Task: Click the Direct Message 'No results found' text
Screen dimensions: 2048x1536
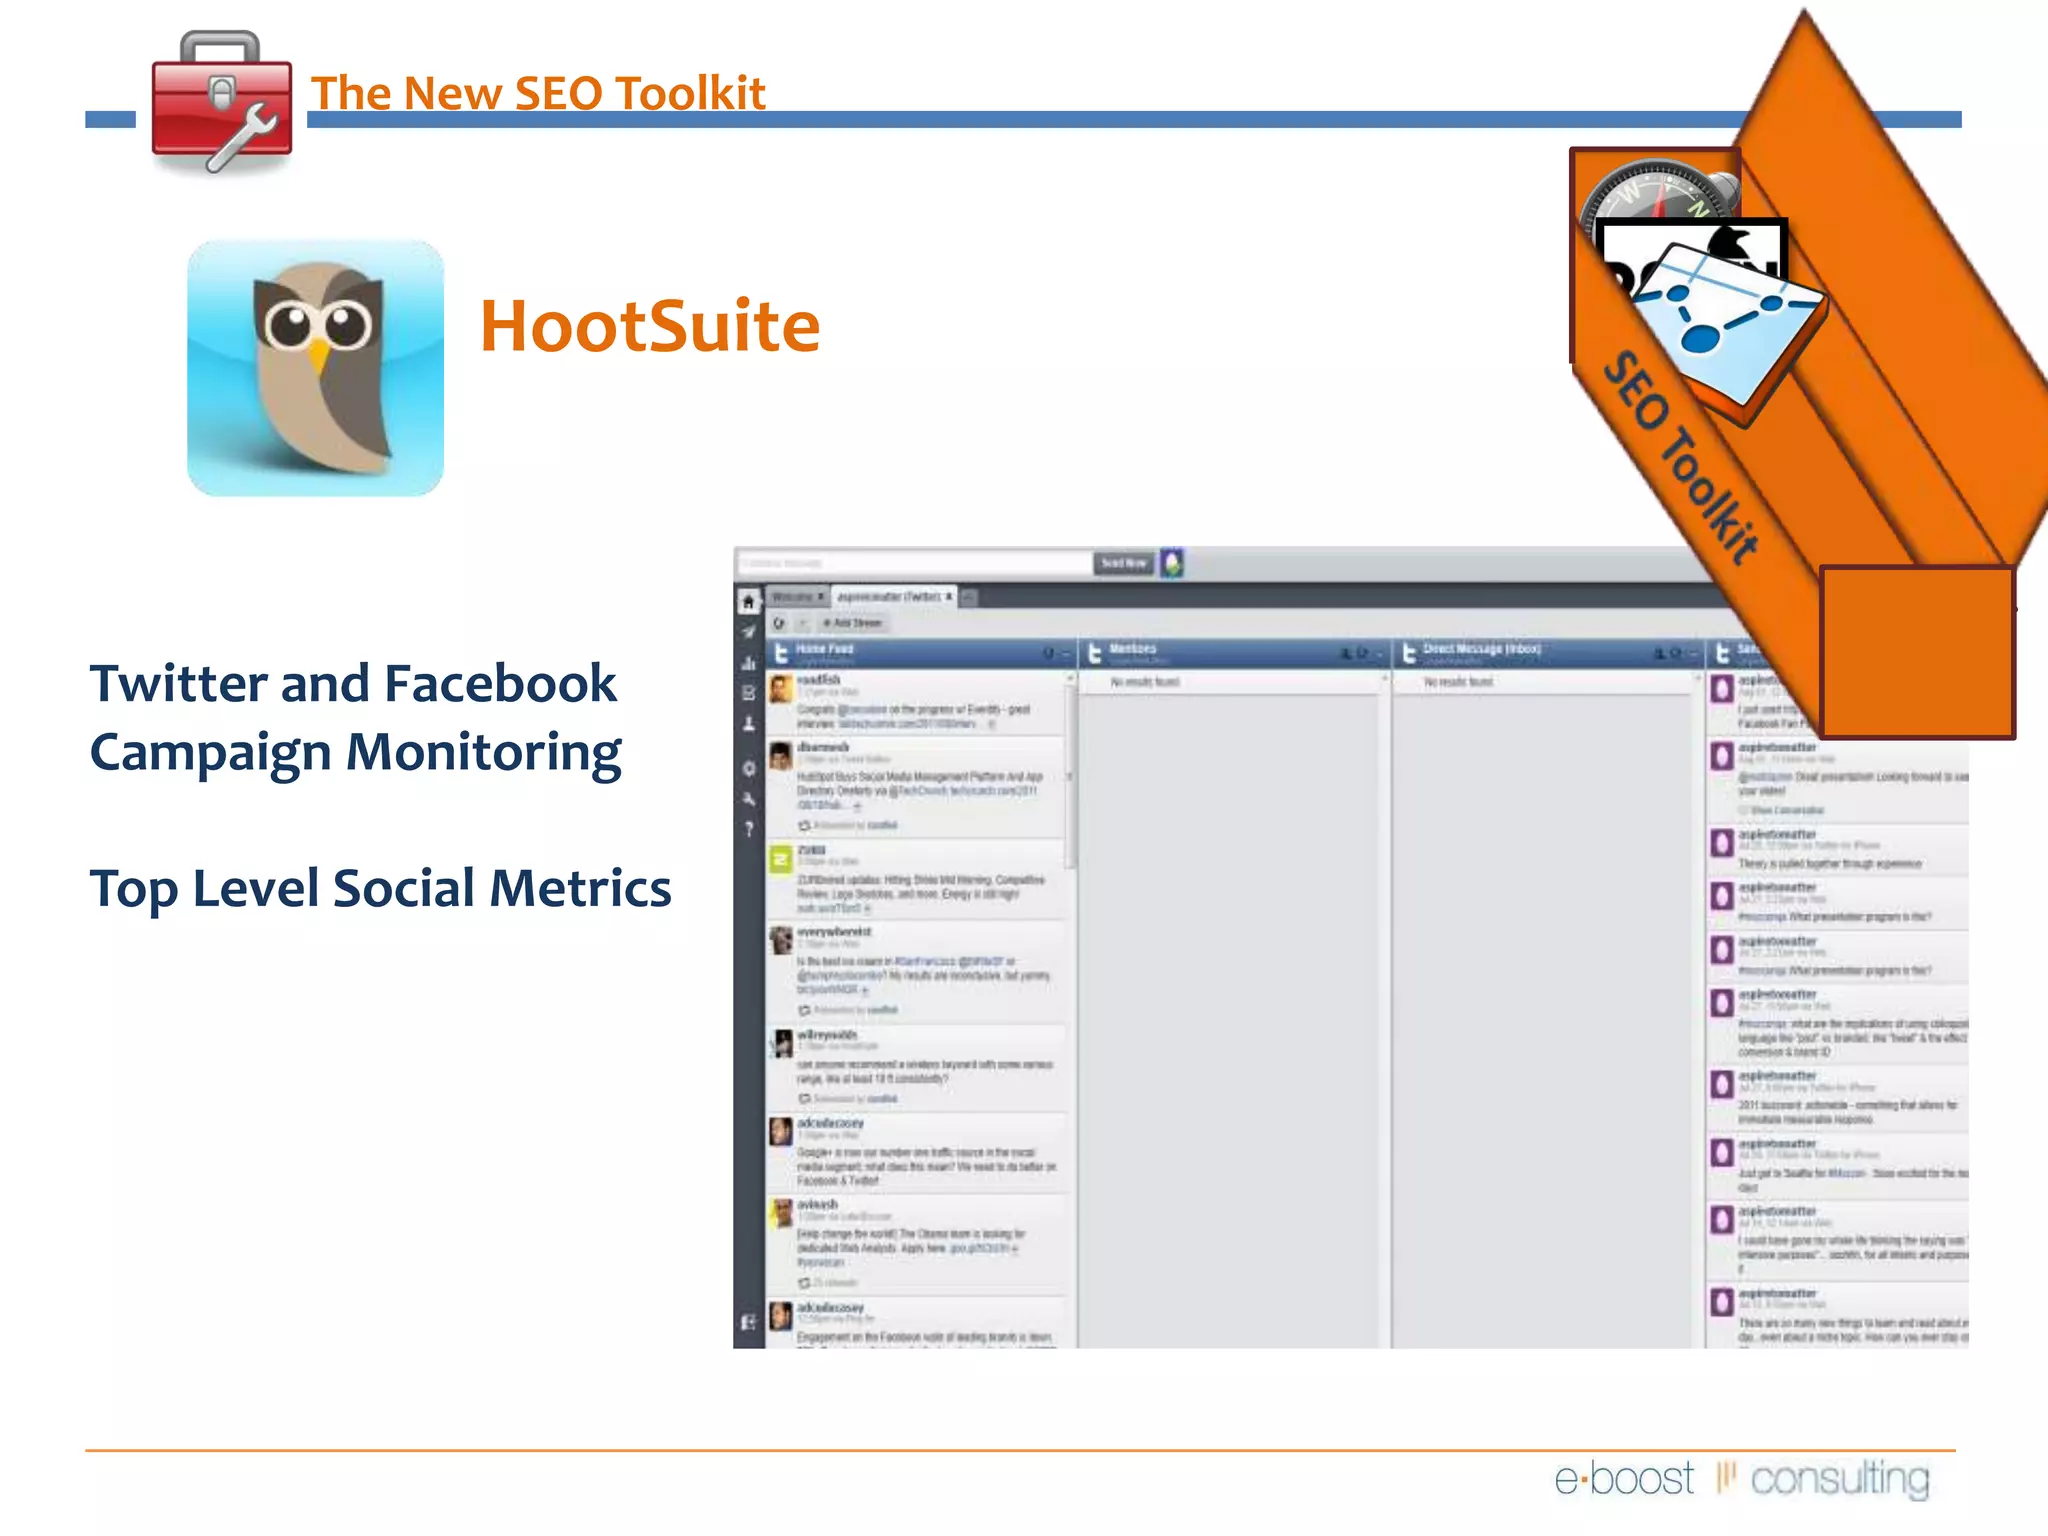Action: pyautogui.click(x=1459, y=682)
